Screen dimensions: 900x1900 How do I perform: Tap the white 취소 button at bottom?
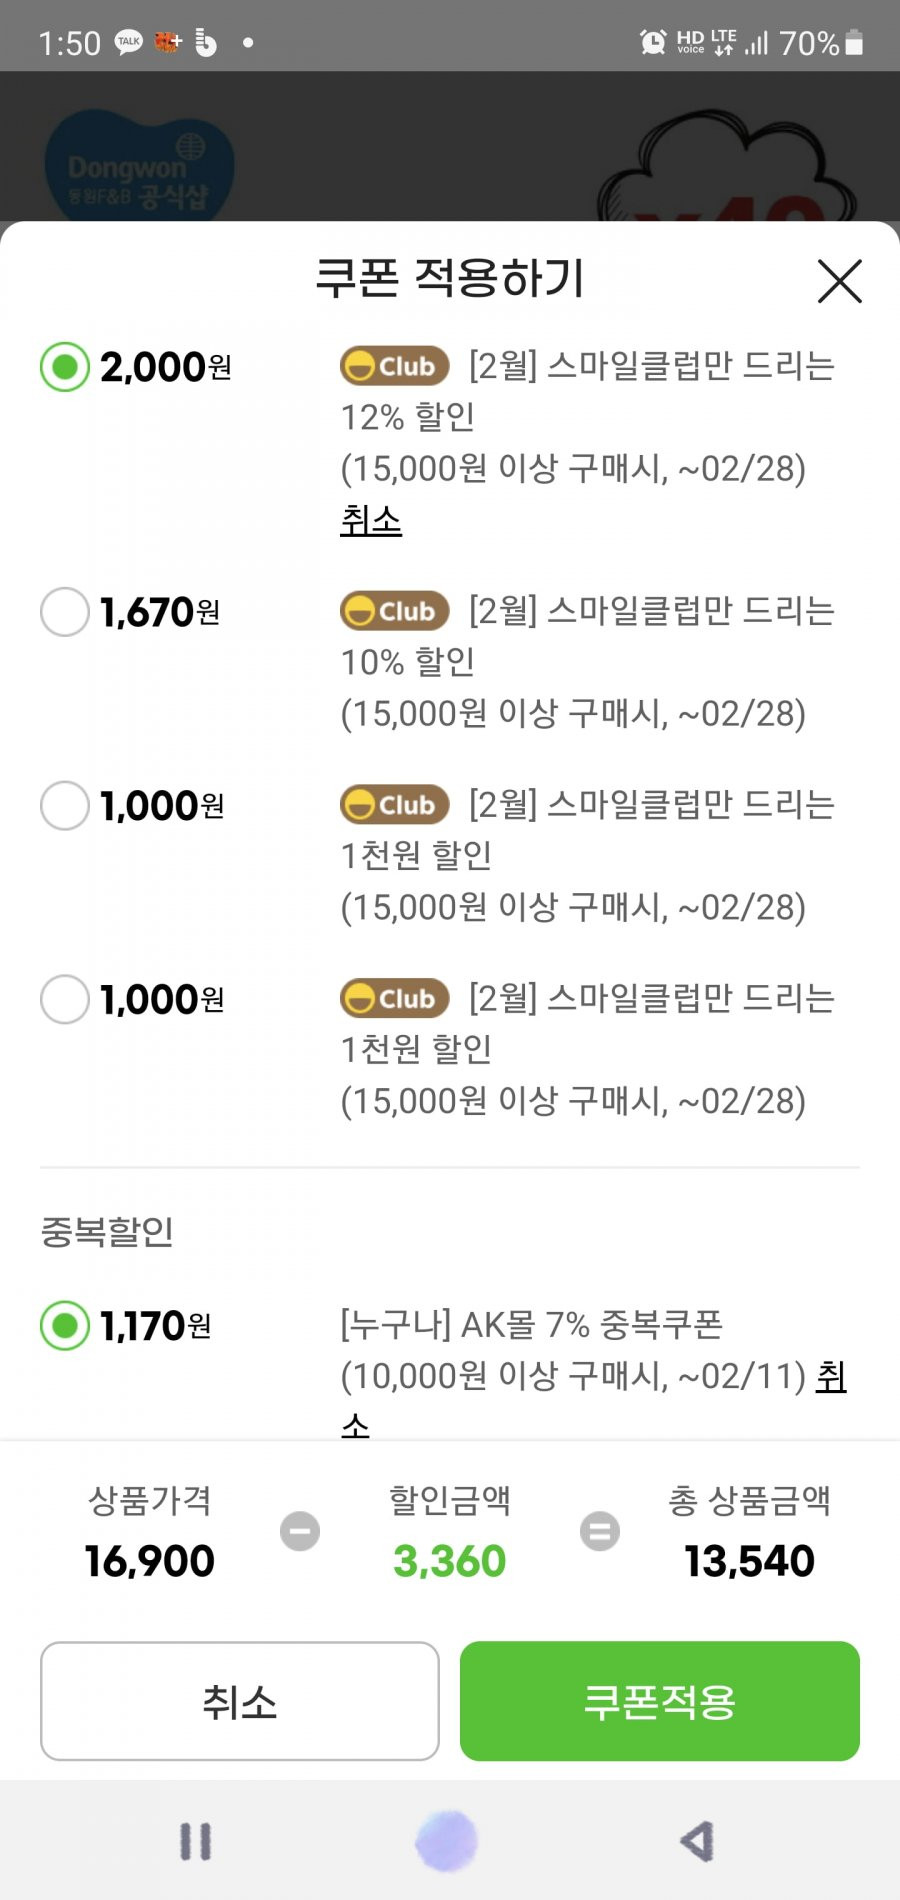tap(240, 1701)
